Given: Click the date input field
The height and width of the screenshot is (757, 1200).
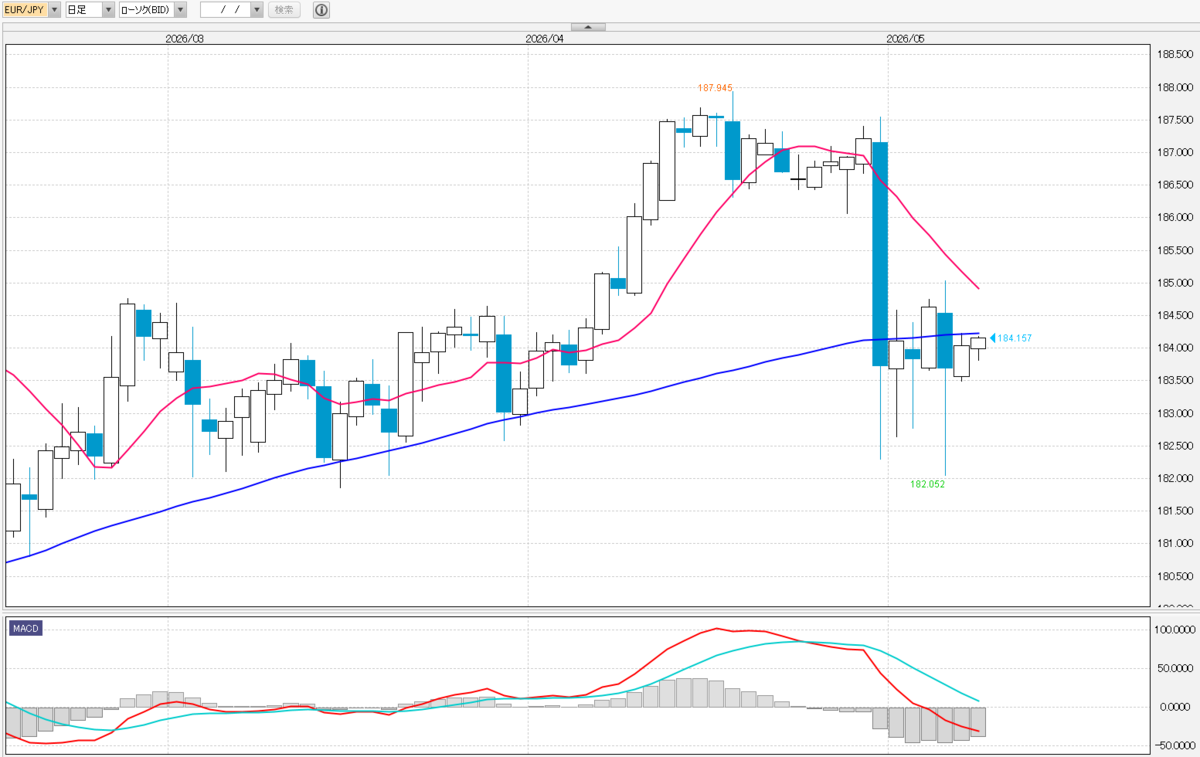Looking at the screenshot, I should (225, 10).
